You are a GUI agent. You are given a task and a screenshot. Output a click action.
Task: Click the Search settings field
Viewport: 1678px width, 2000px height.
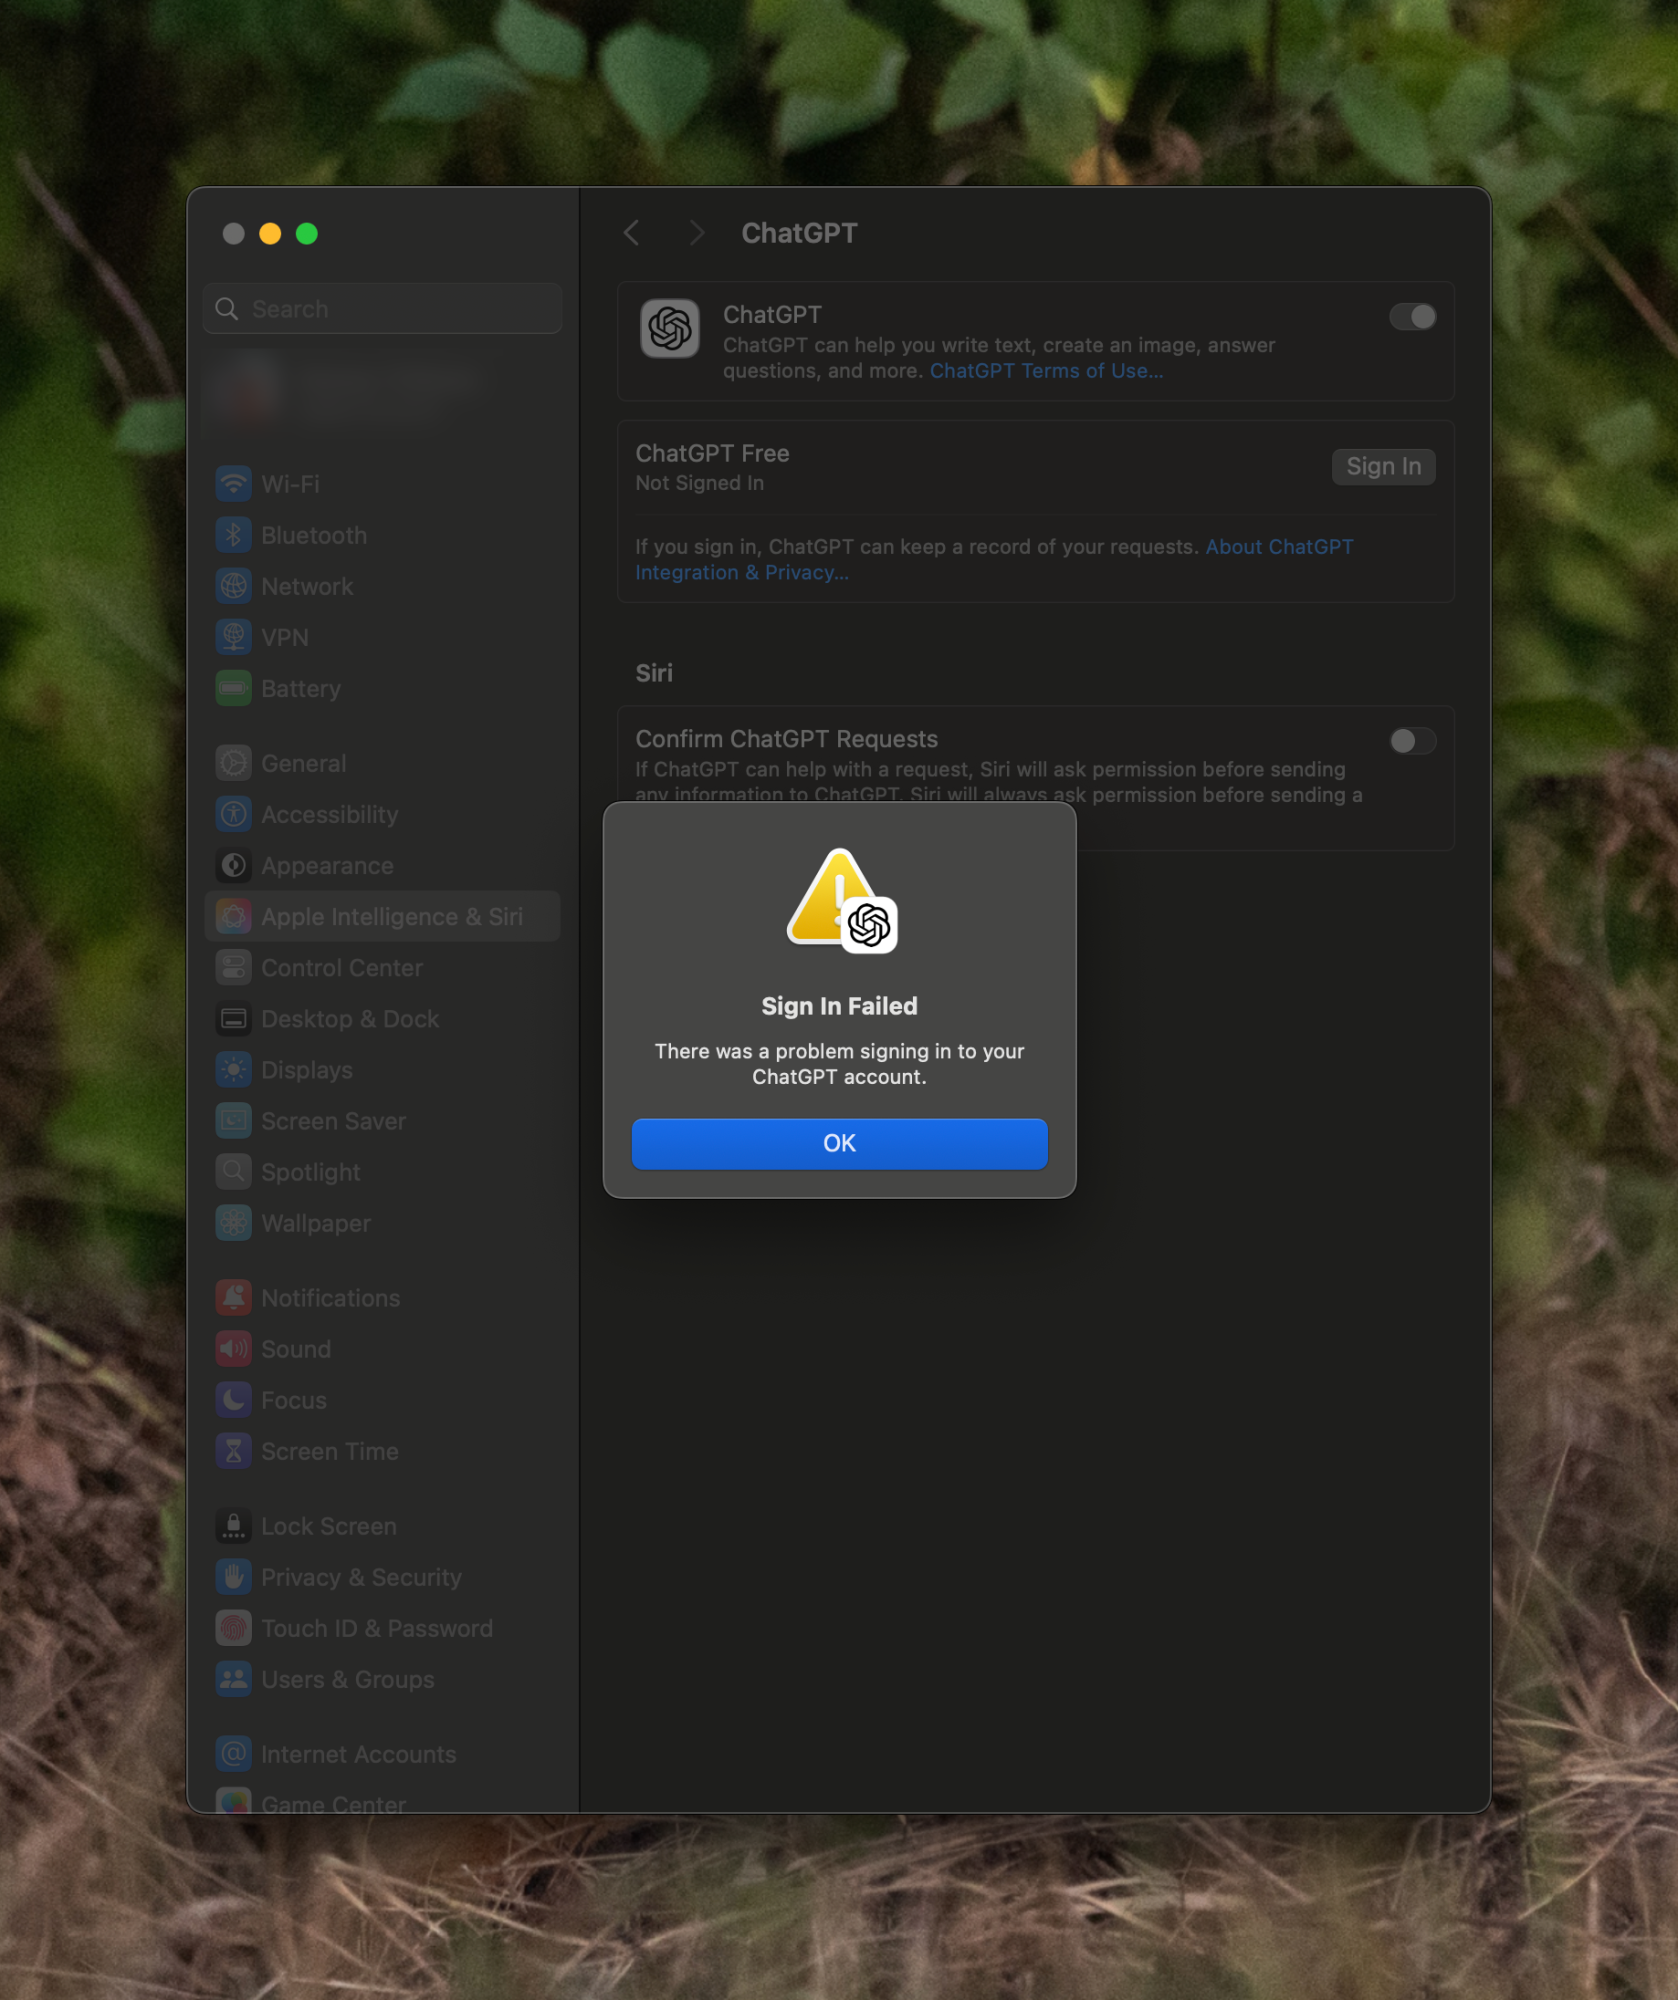pos(382,308)
